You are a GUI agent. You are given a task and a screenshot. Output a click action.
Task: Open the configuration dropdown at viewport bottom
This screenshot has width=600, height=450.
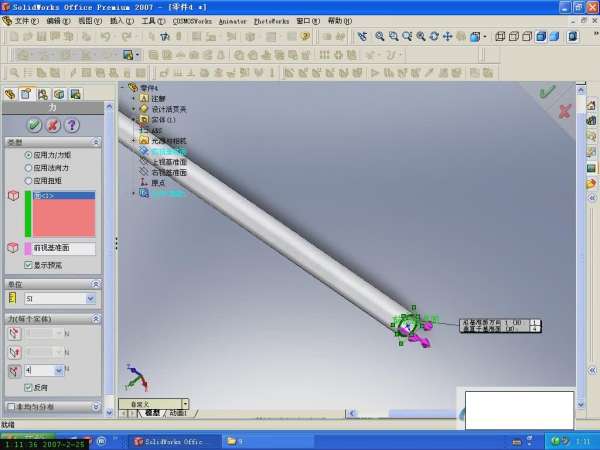185,404
